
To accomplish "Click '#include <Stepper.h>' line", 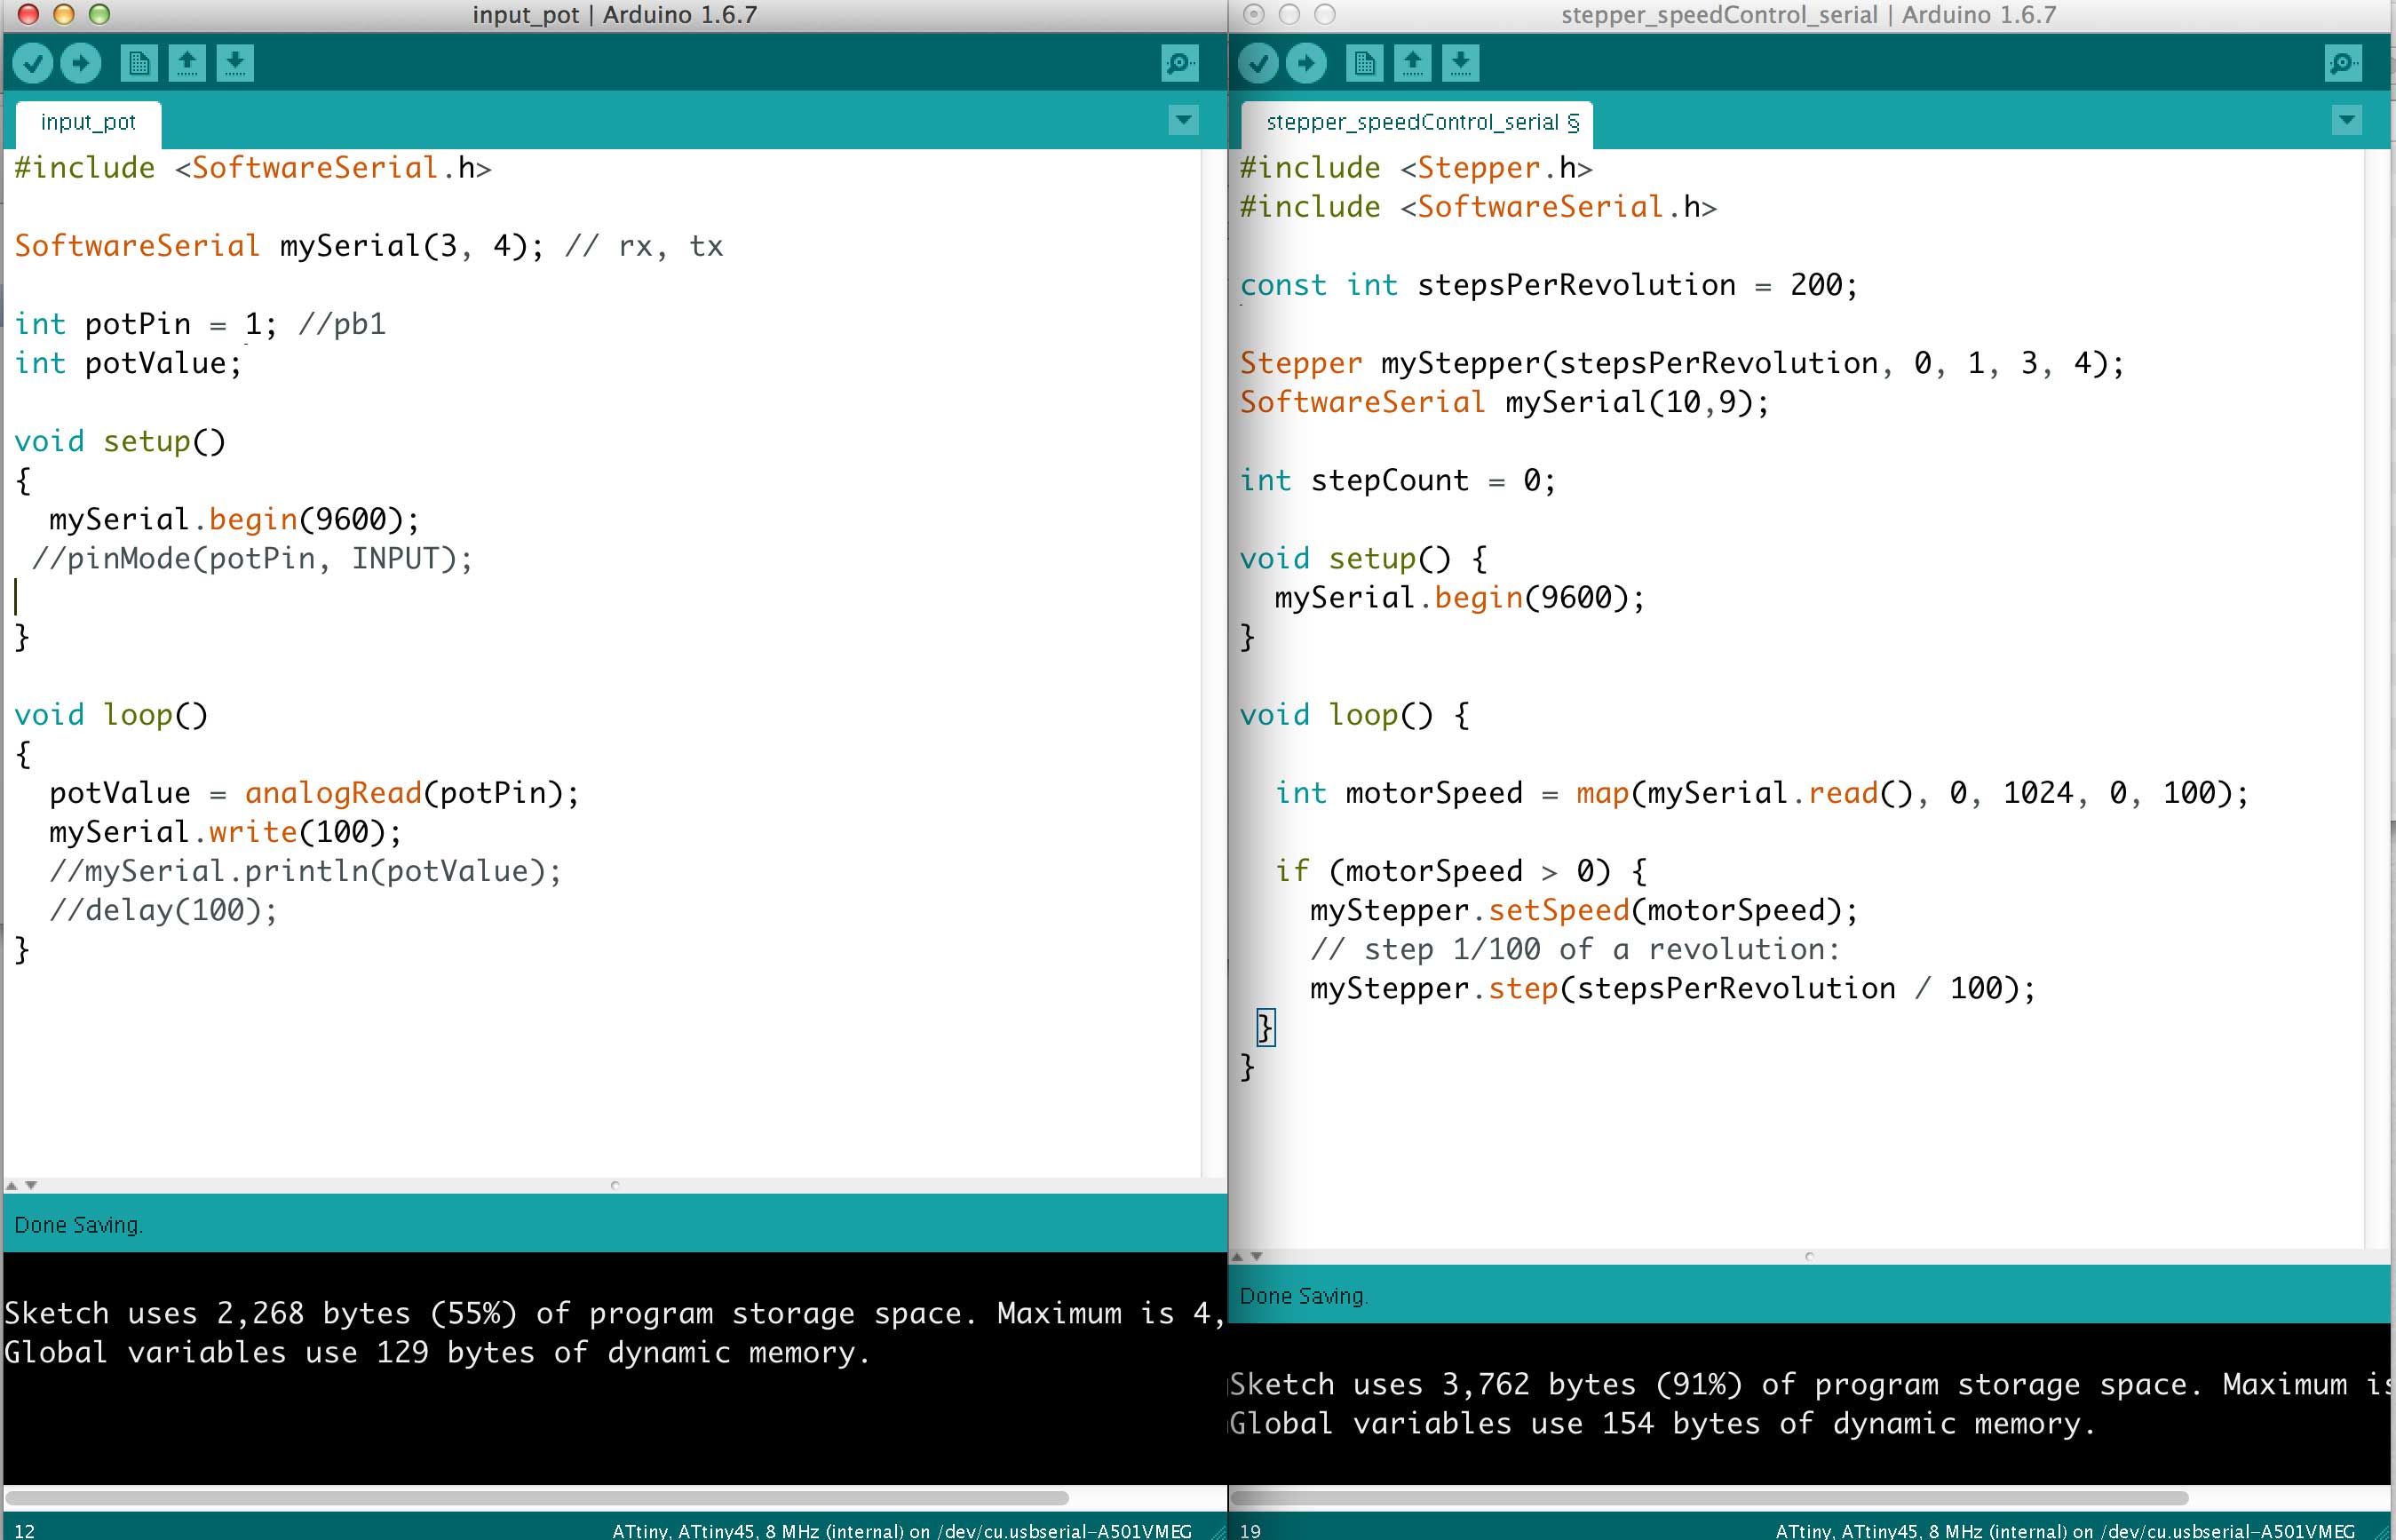I will pyautogui.click(x=1416, y=168).
